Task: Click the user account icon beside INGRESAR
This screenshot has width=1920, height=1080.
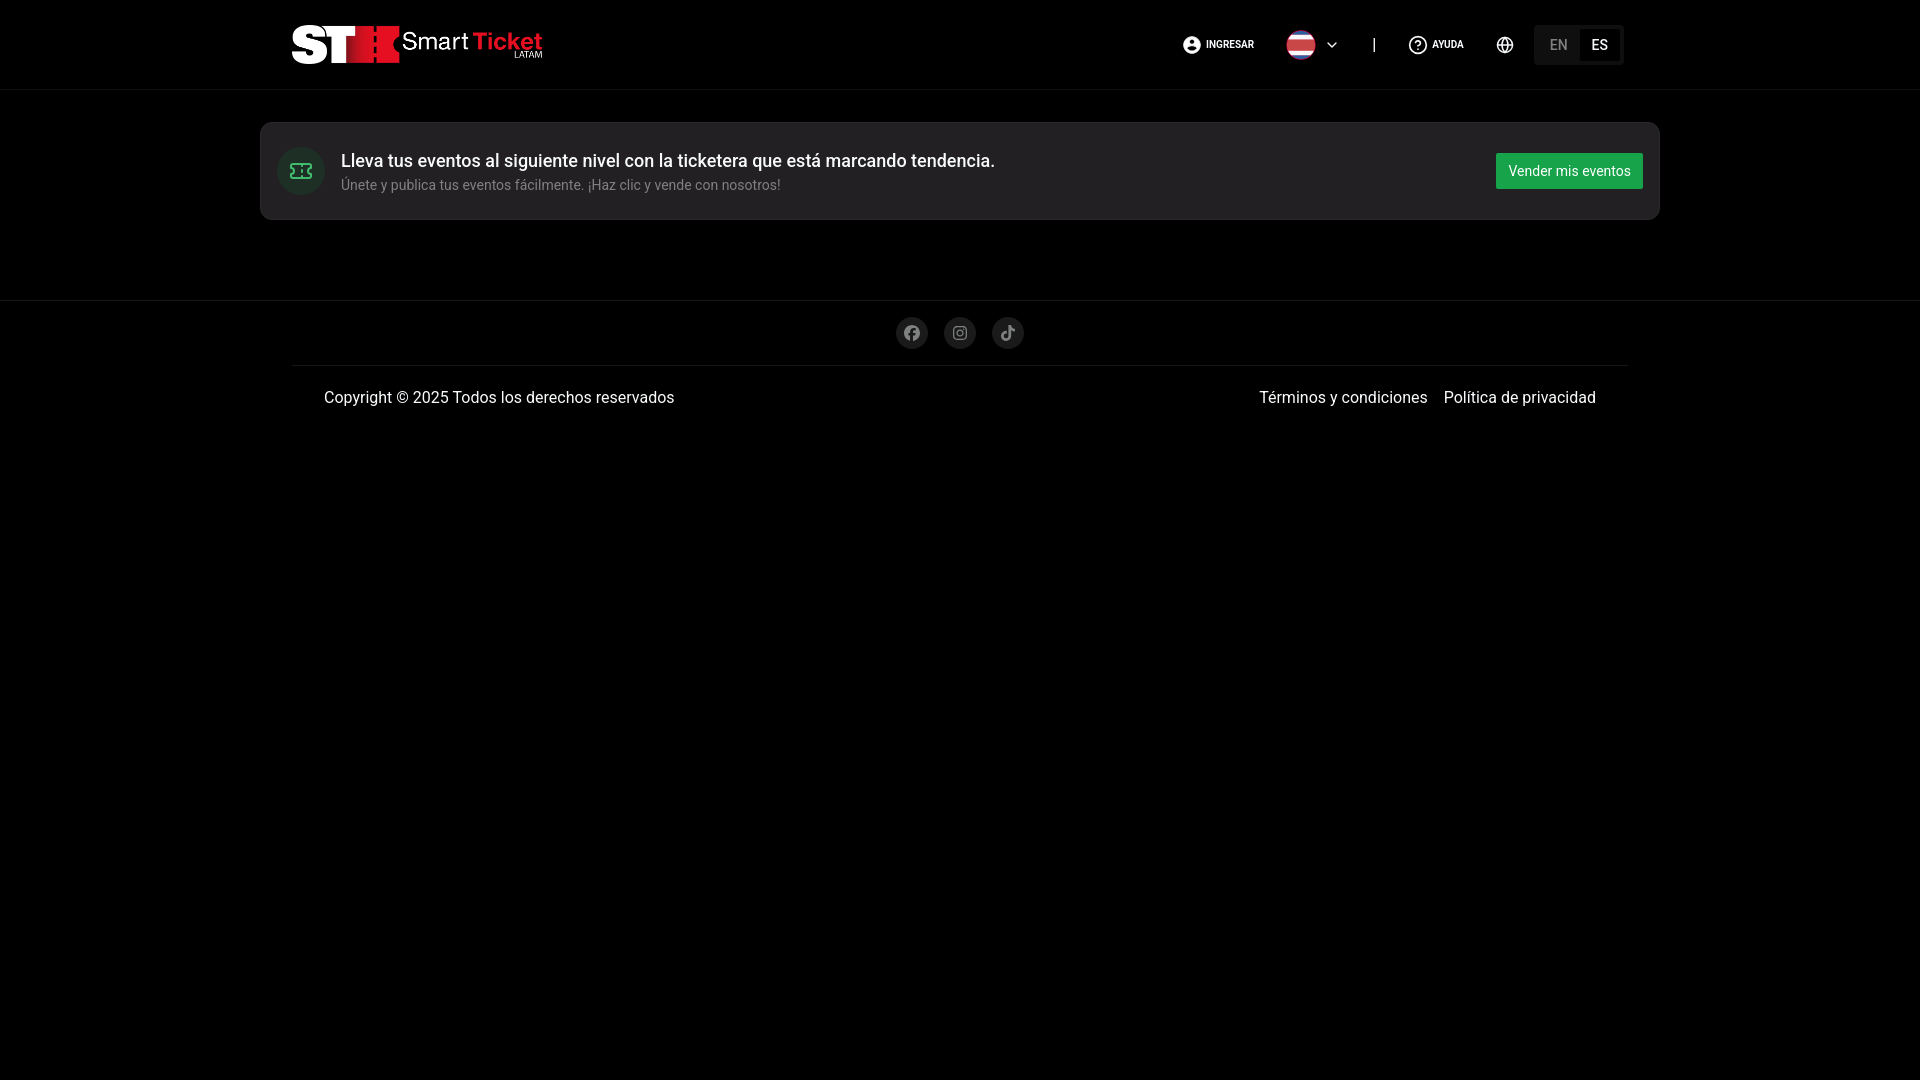Action: tap(1192, 45)
